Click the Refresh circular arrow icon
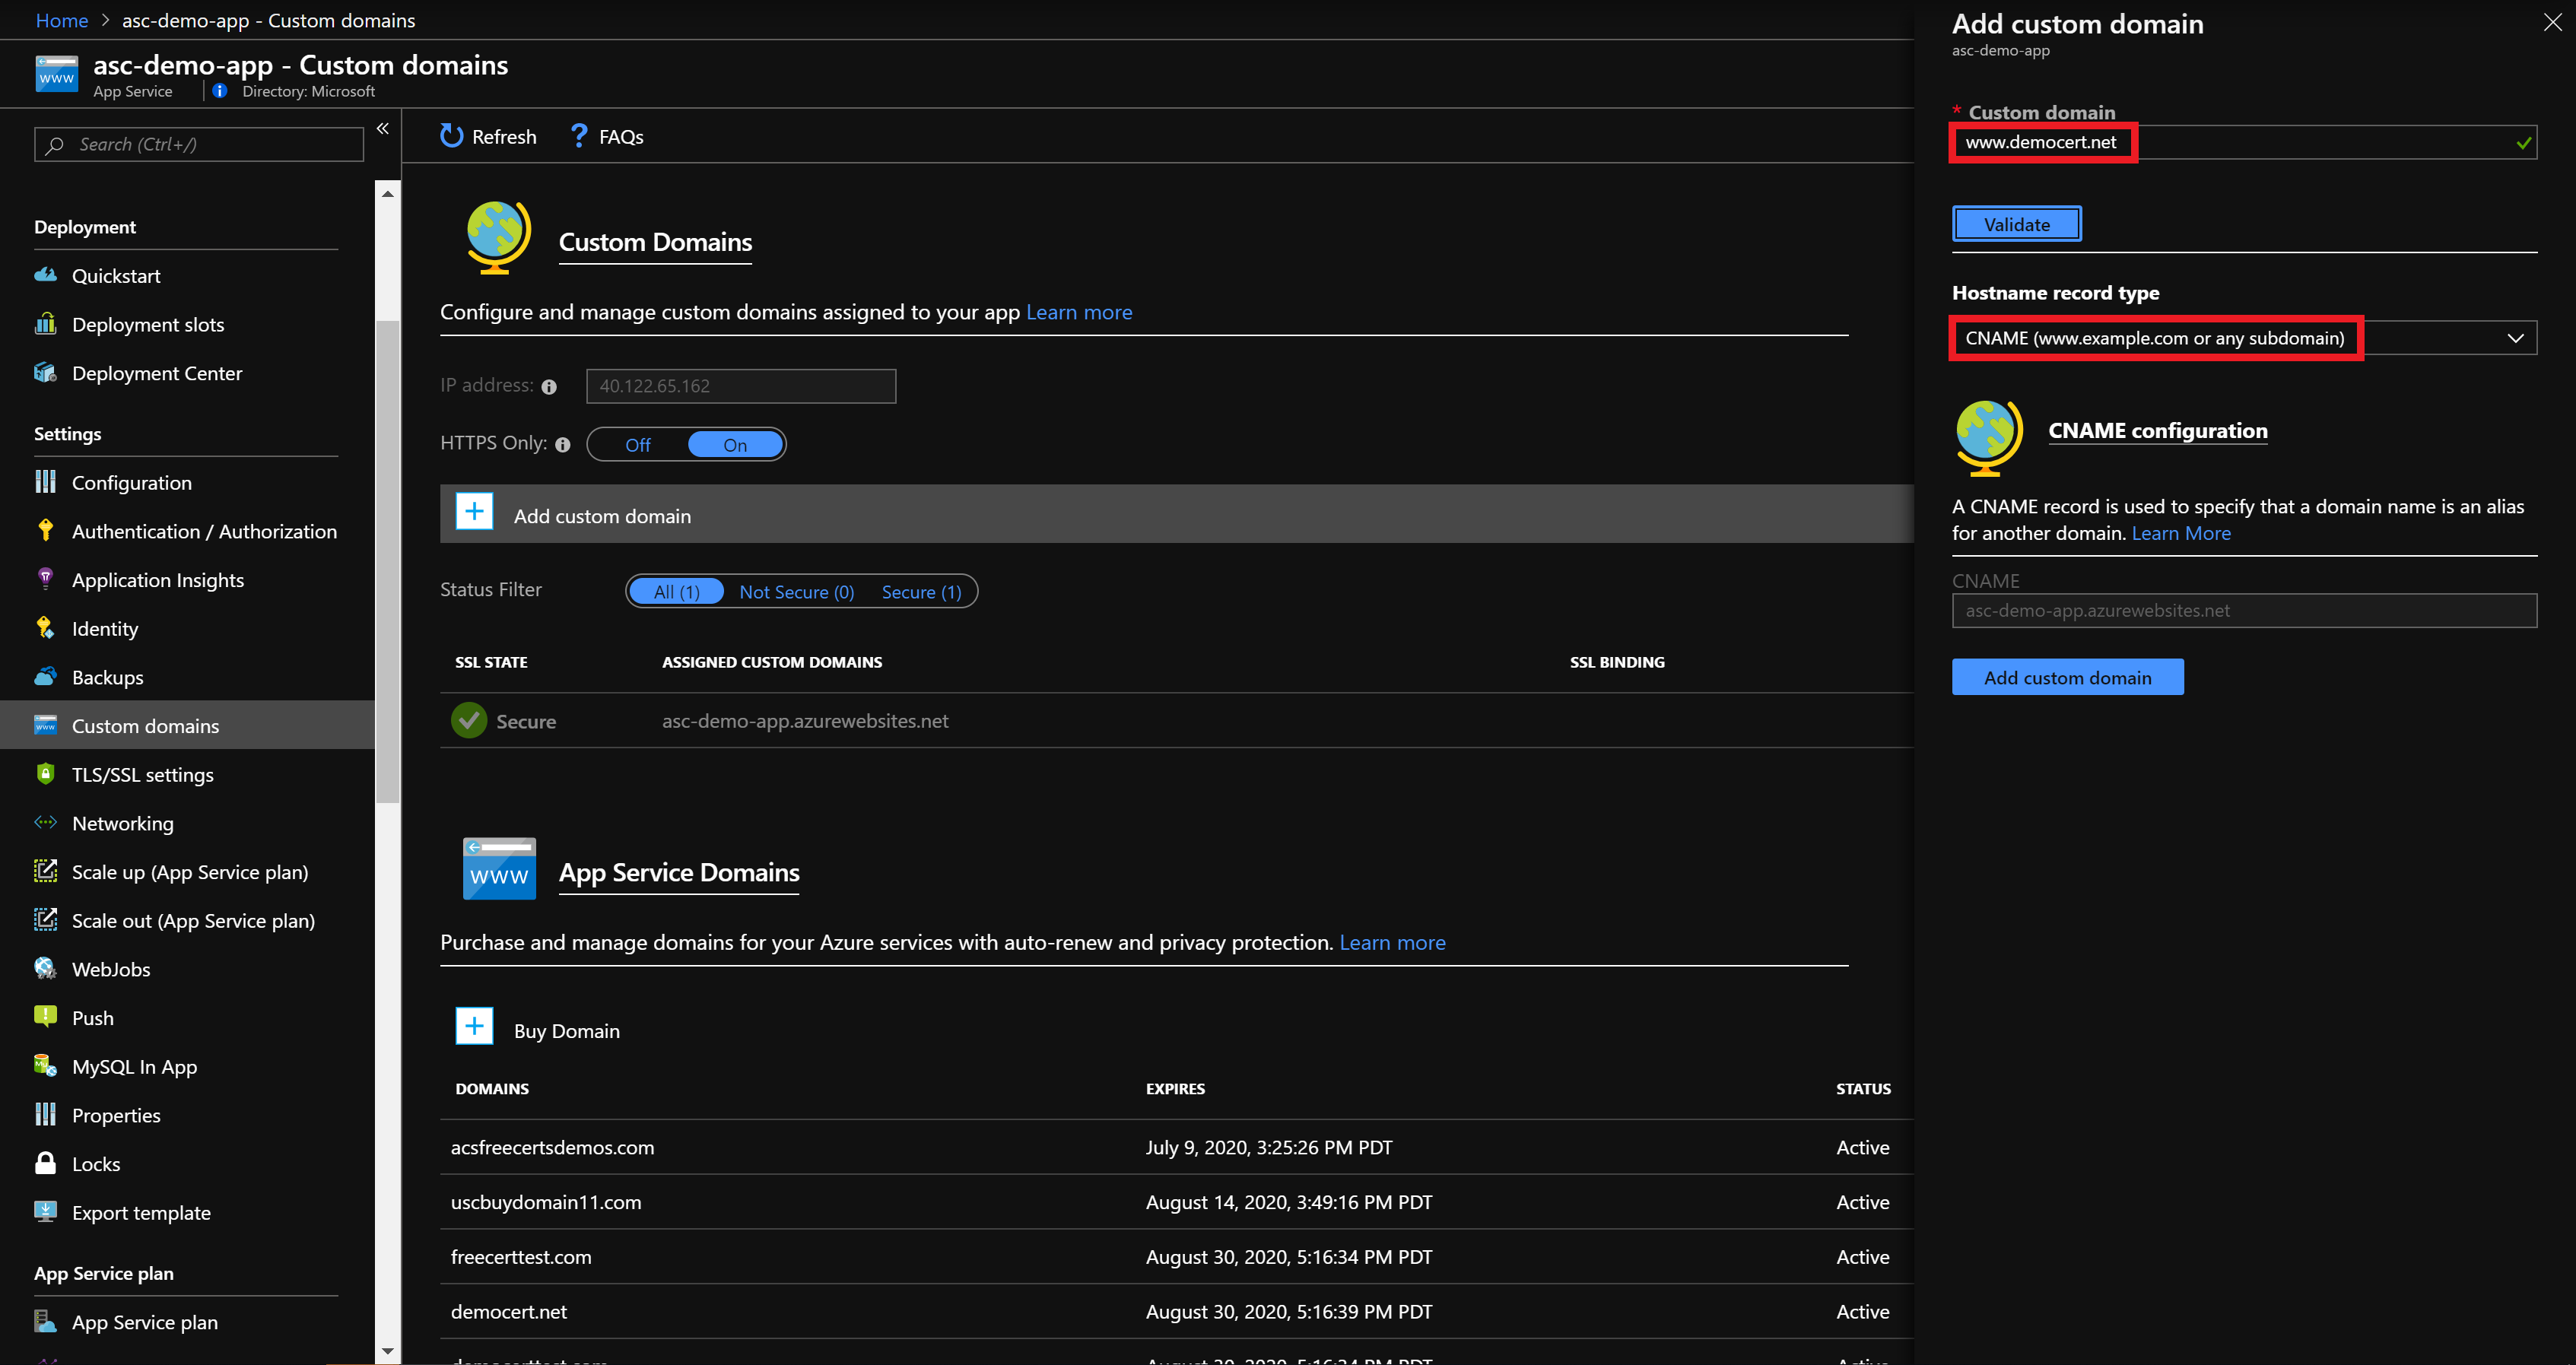2576x1365 pixels. pos(452,136)
